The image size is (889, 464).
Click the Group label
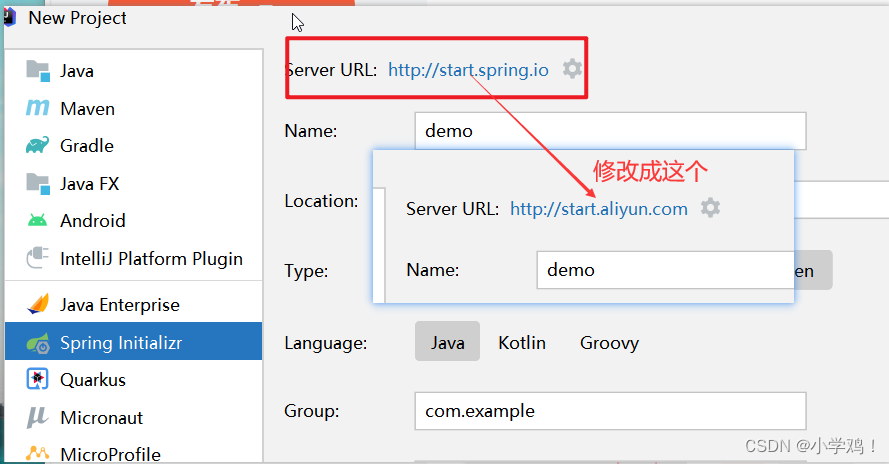point(312,411)
